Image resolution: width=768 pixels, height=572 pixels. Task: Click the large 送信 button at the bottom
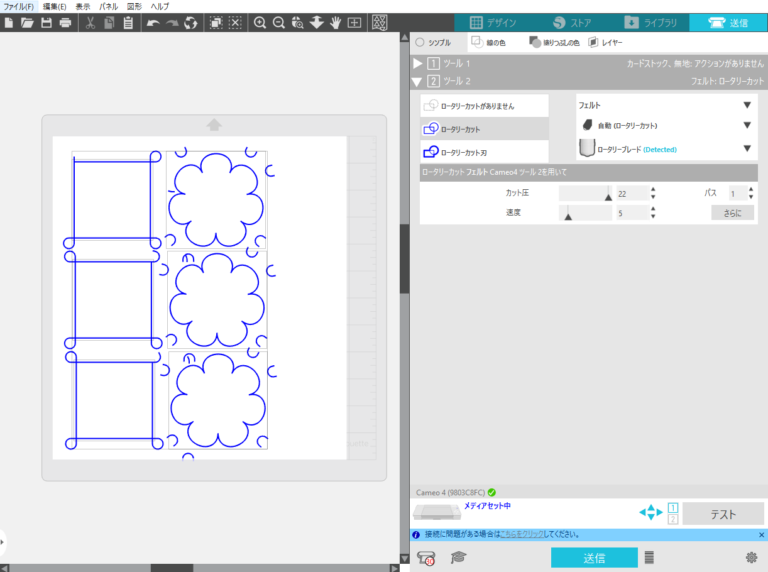click(x=594, y=558)
